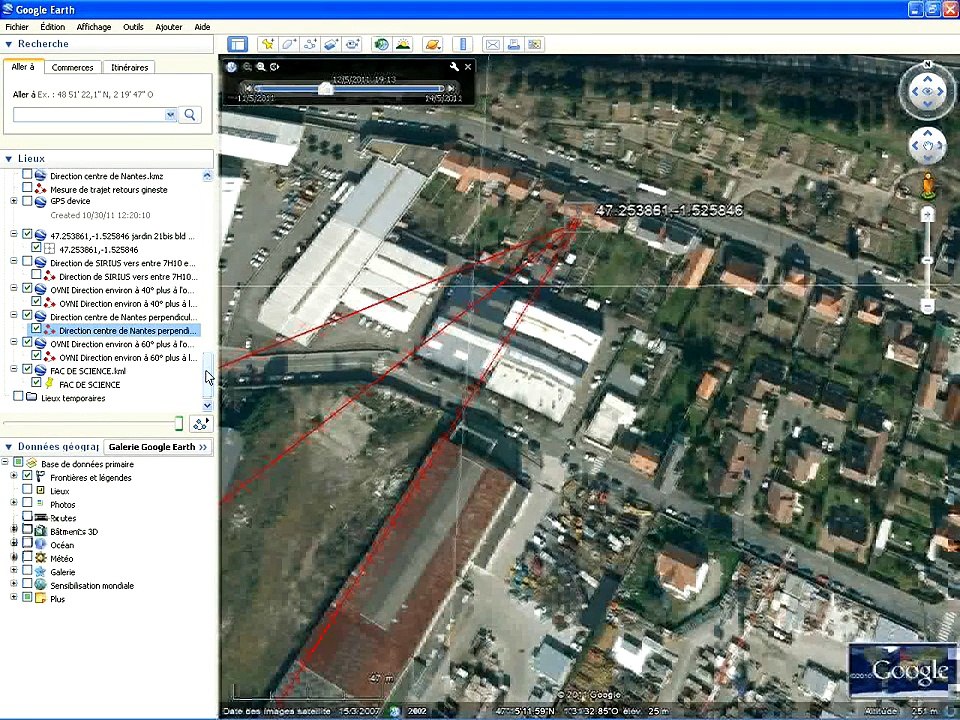Print the current view
The height and width of the screenshot is (720, 960).
point(514,45)
